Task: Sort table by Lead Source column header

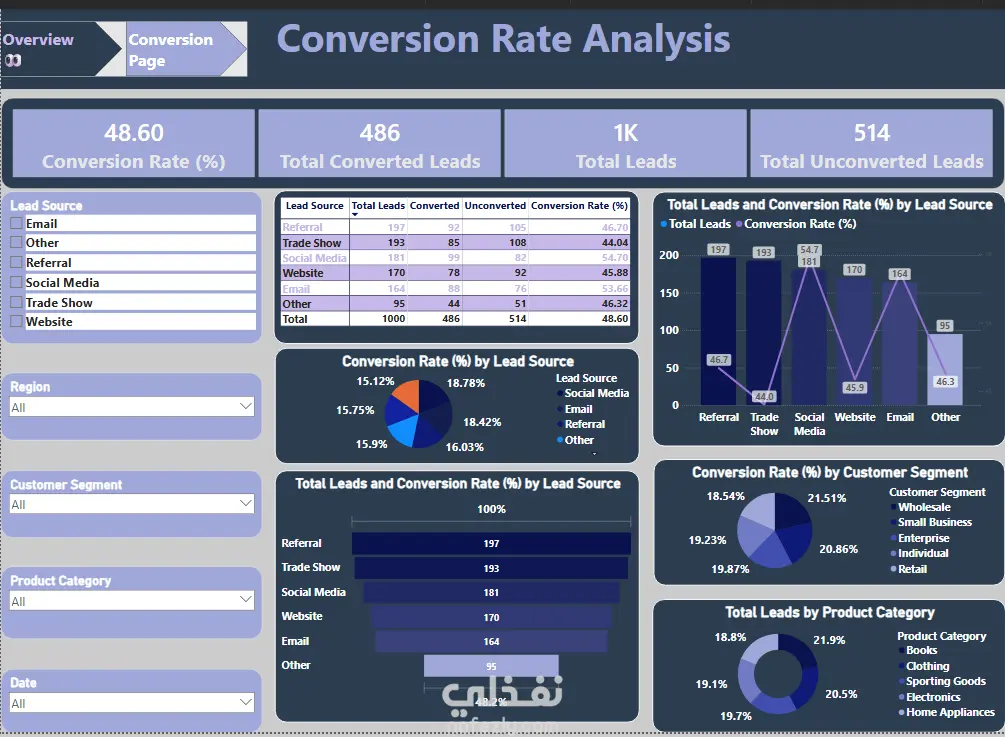Action: coord(315,206)
